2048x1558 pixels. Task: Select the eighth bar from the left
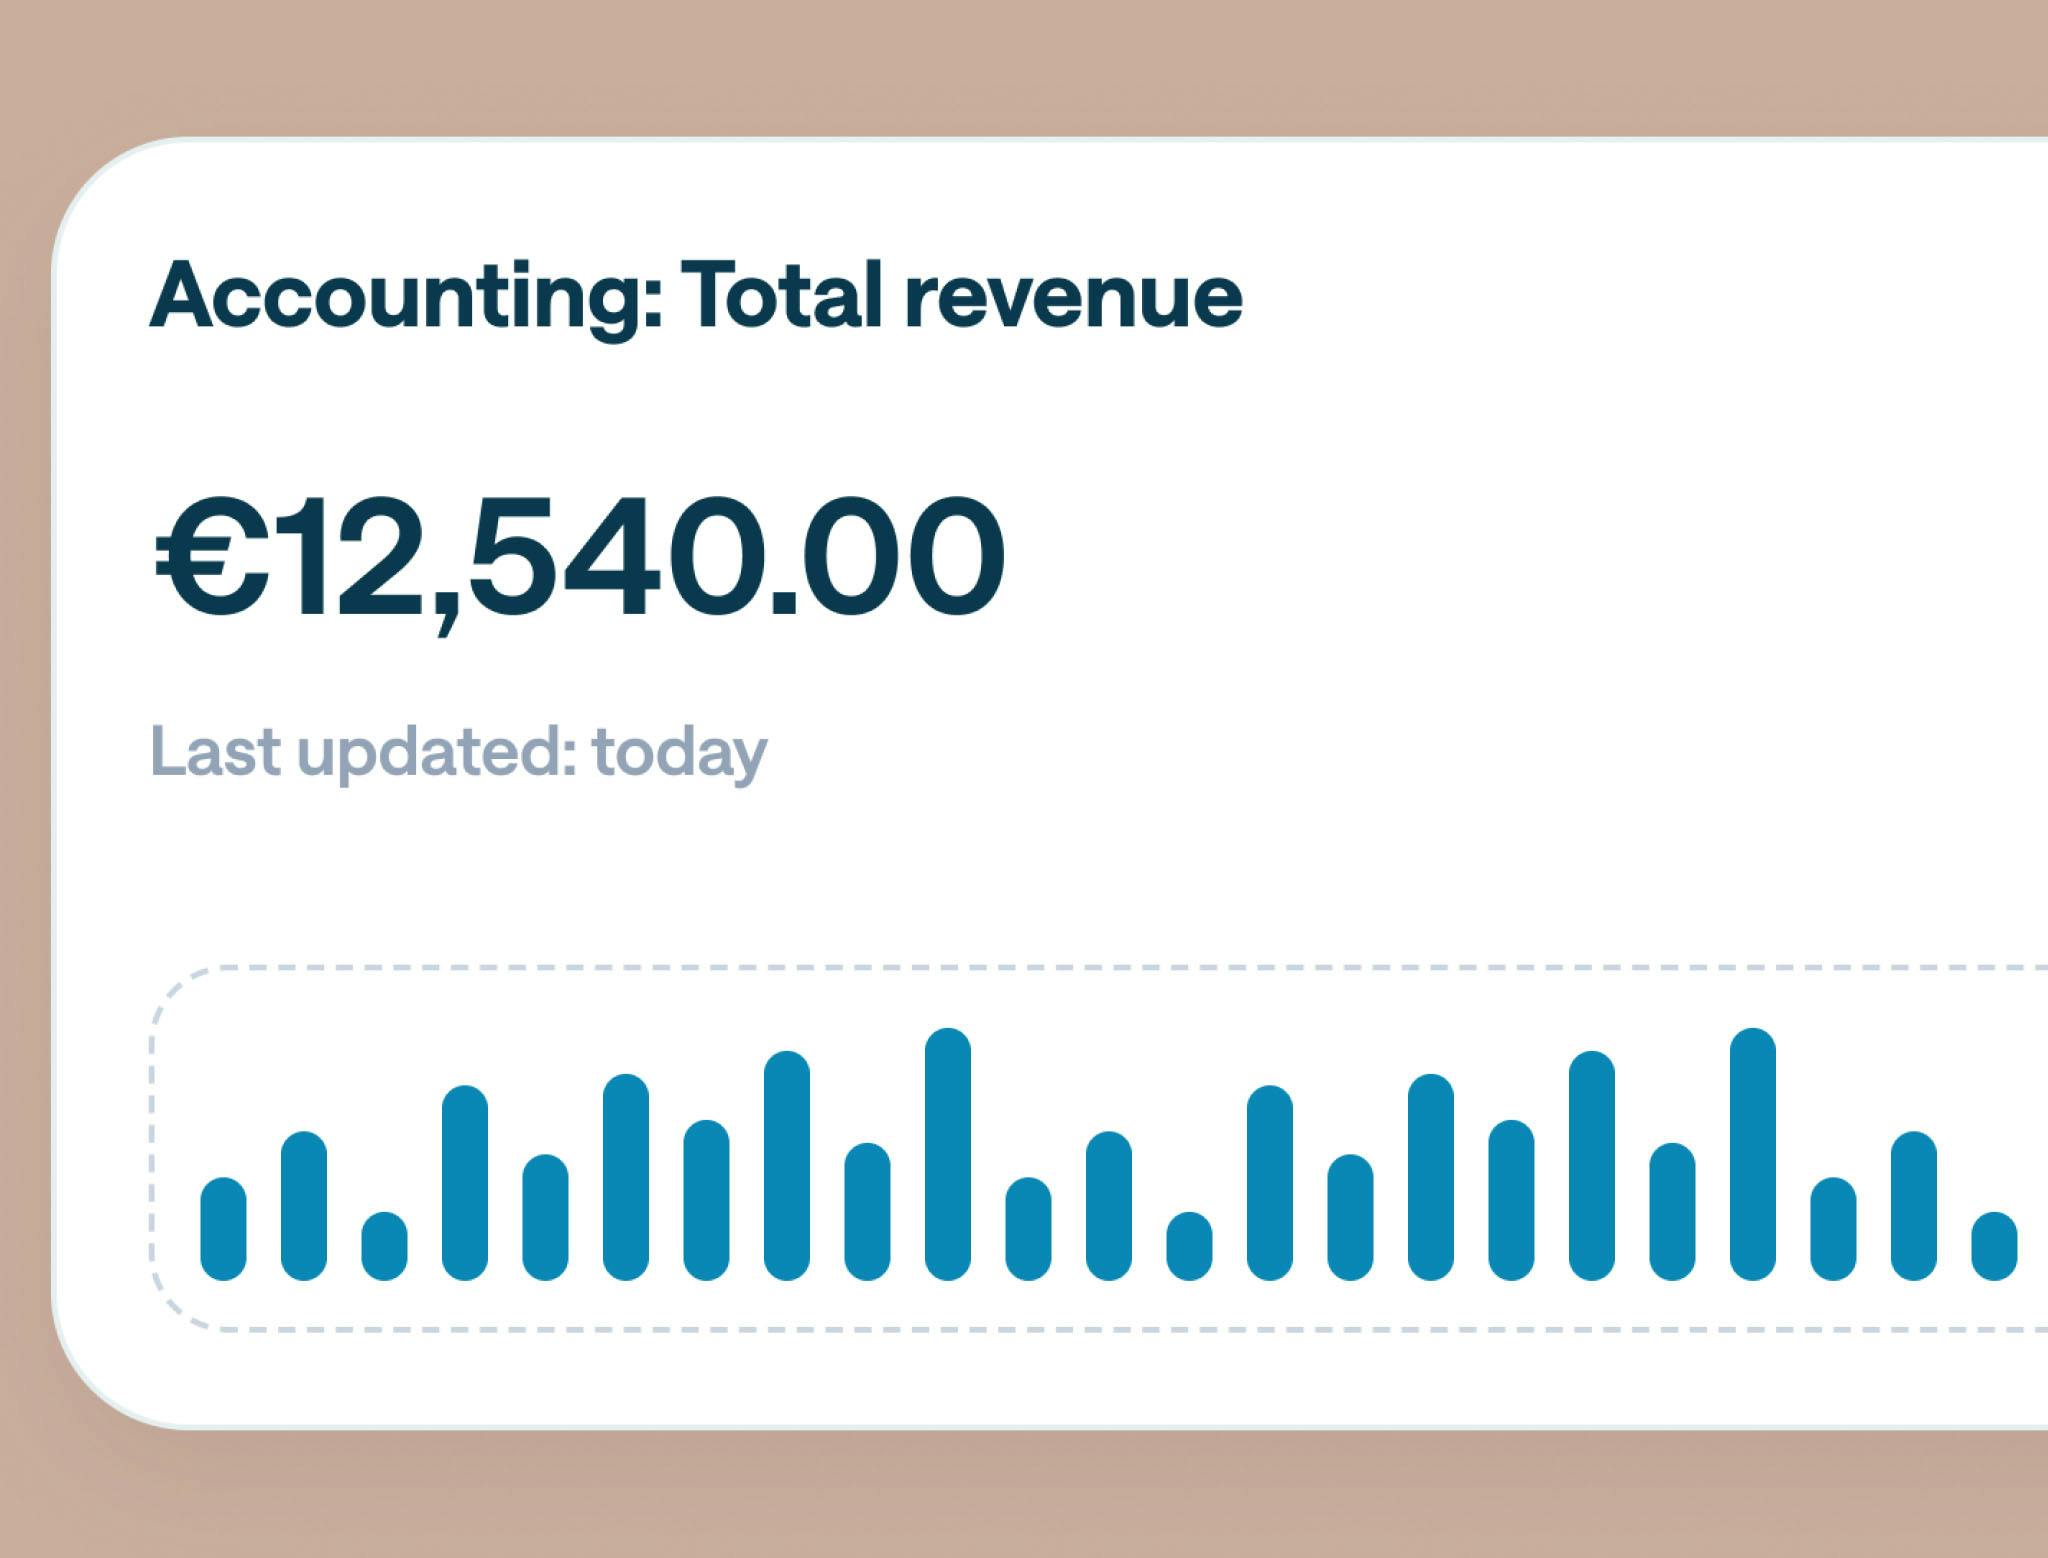(787, 1166)
